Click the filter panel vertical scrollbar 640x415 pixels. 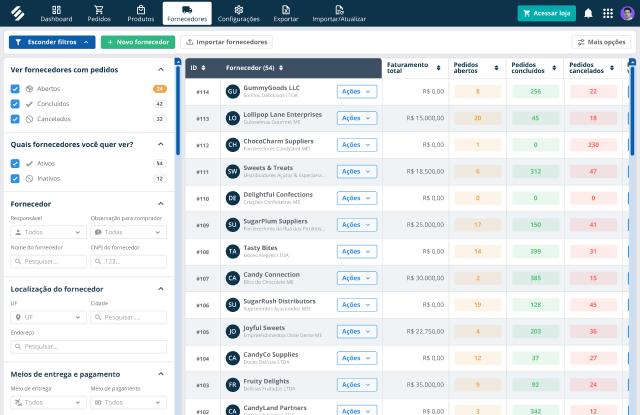coord(178,110)
